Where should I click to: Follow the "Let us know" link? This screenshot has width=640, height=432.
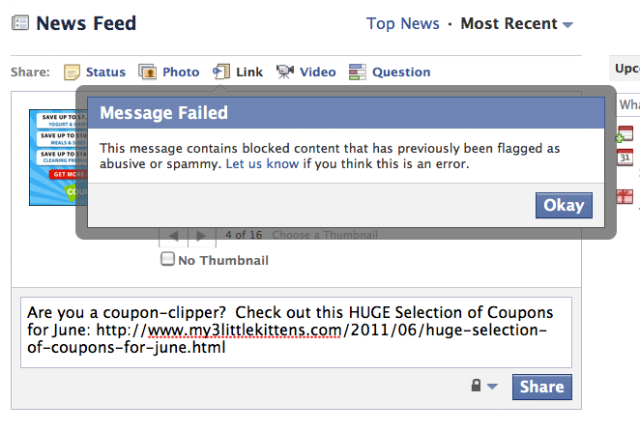(x=262, y=164)
